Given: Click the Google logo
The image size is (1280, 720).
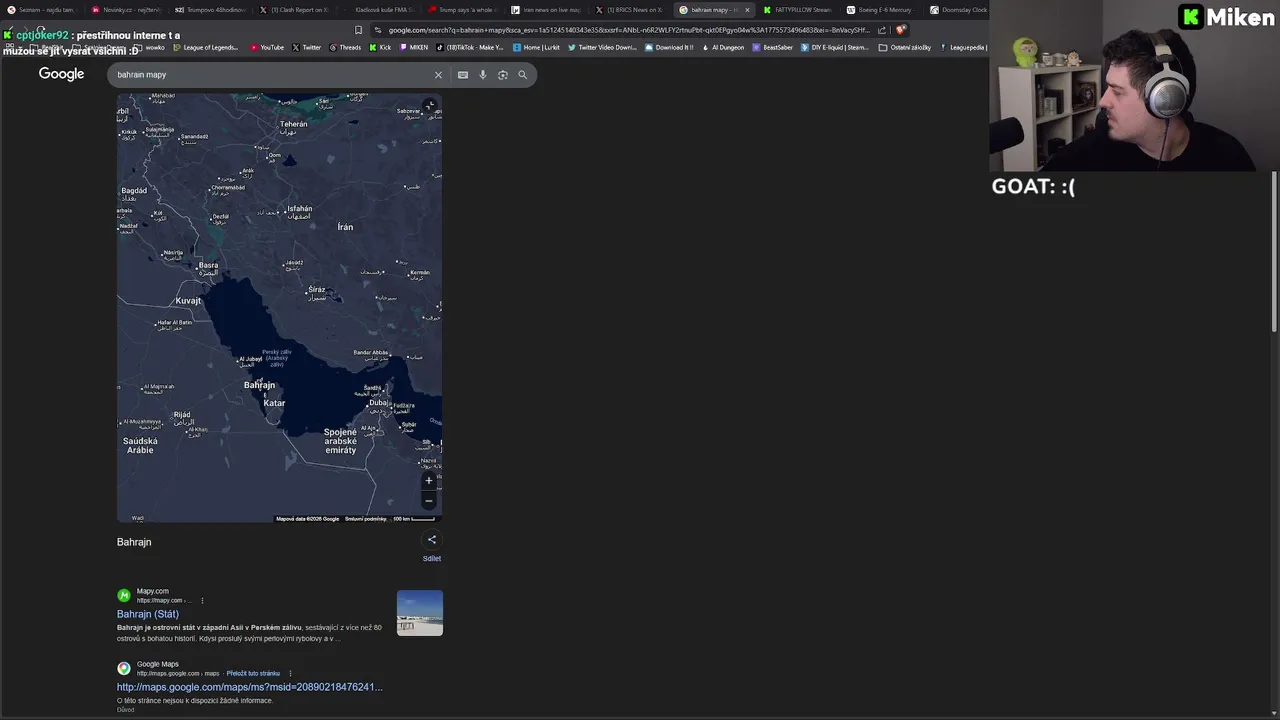Looking at the screenshot, I should pyautogui.click(x=61, y=74).
